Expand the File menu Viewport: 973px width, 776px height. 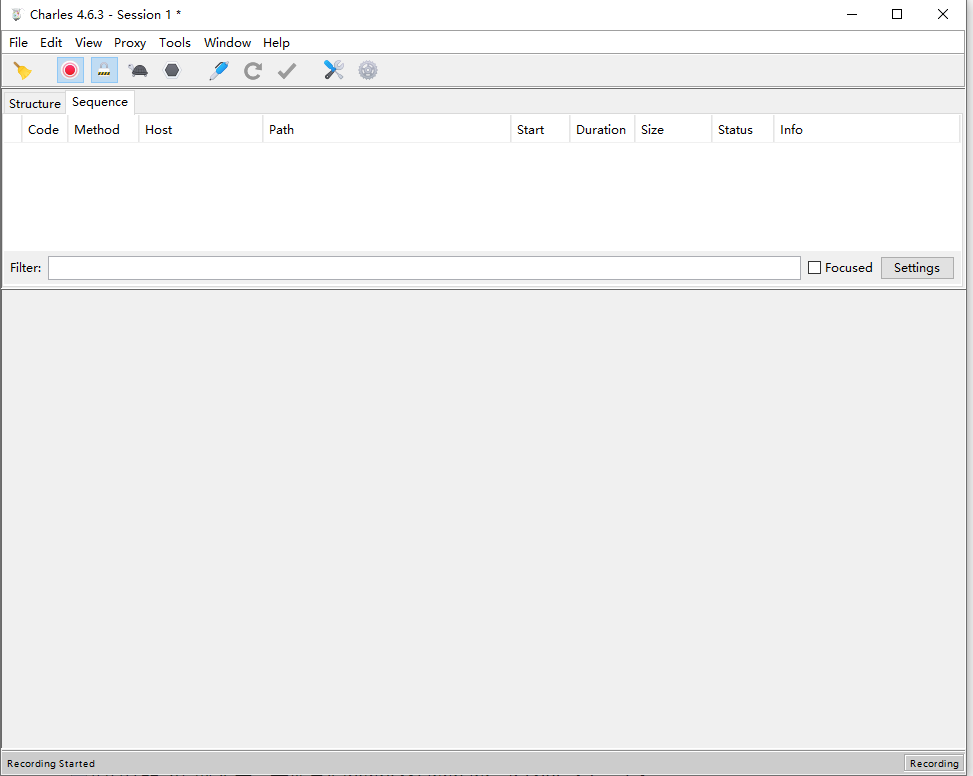coord(19,43)
